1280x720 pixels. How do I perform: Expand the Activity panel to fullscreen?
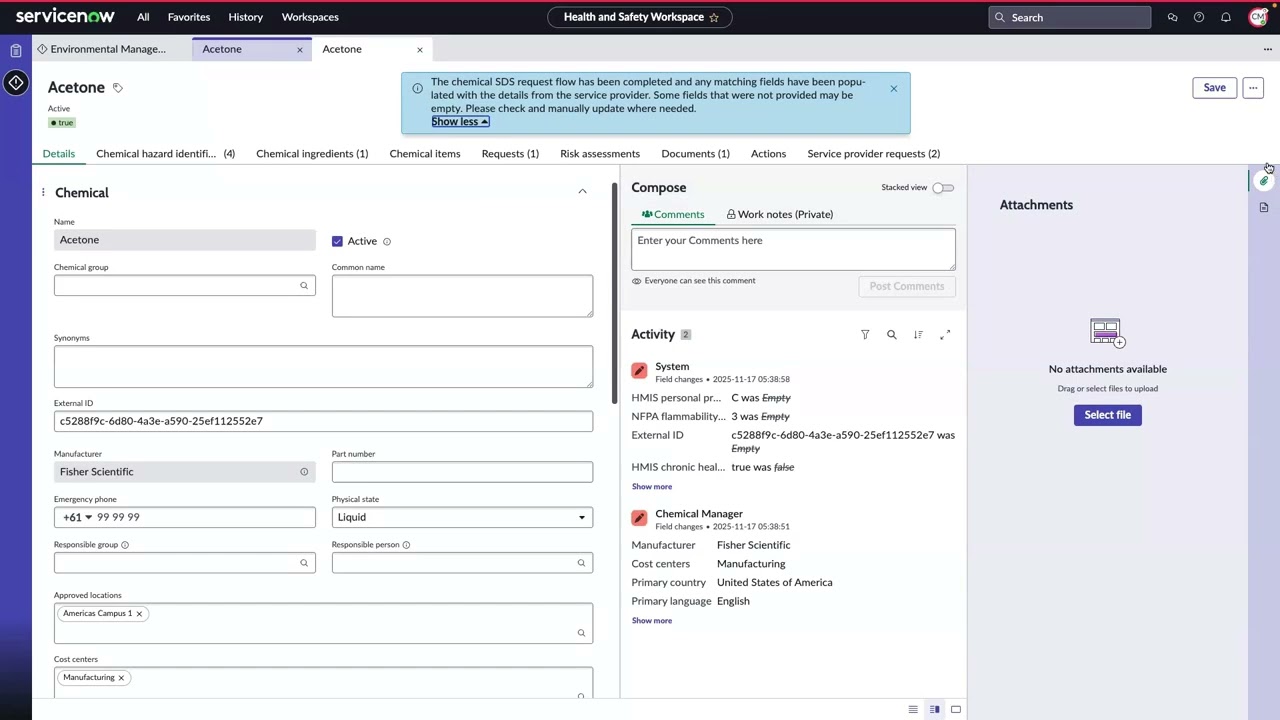(x=945, y=335)
